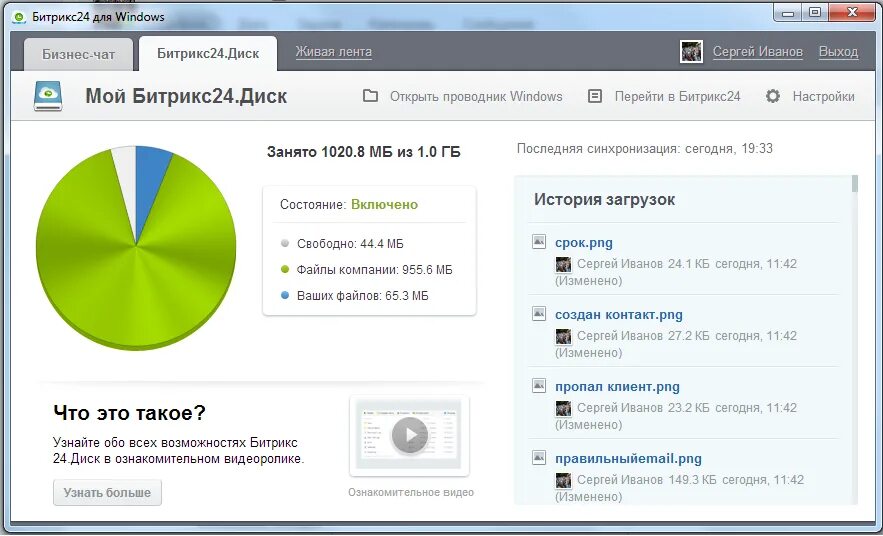Click the Битрикс24 app icon in the title bar
The width and height of the screenshot is (883, 536).
[19, 17]
